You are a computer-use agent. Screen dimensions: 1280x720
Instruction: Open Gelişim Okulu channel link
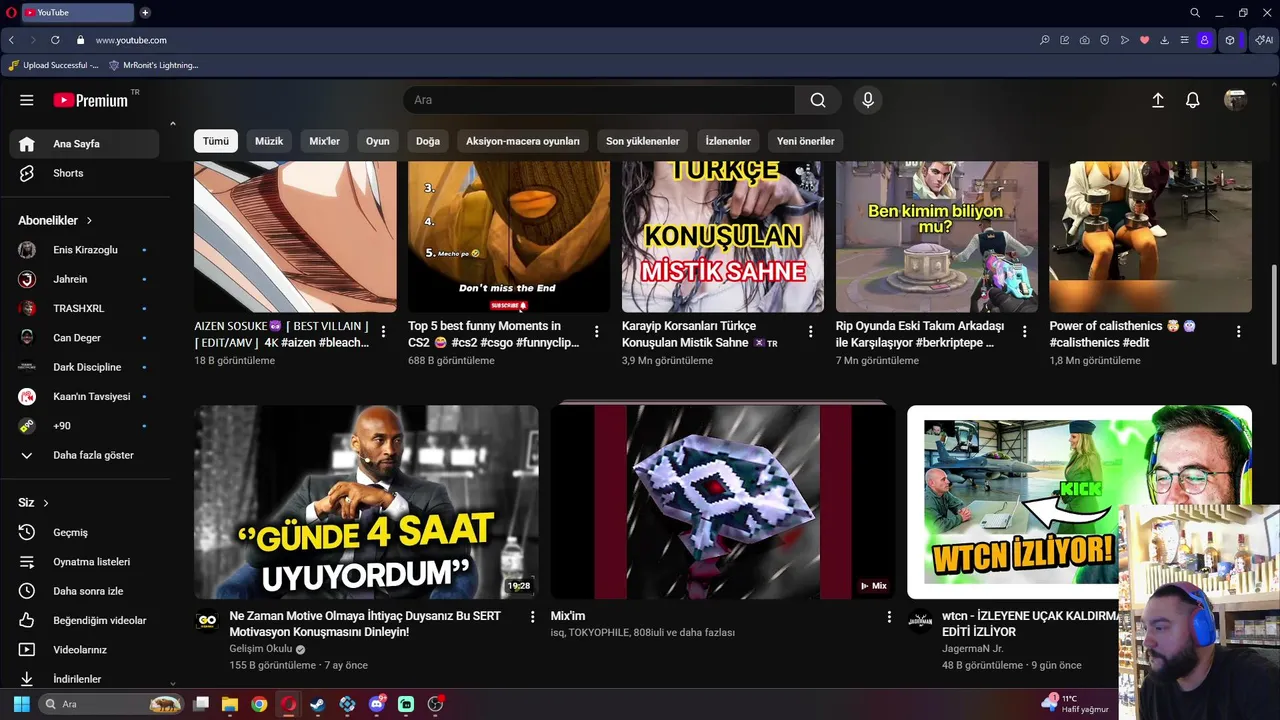261,649
